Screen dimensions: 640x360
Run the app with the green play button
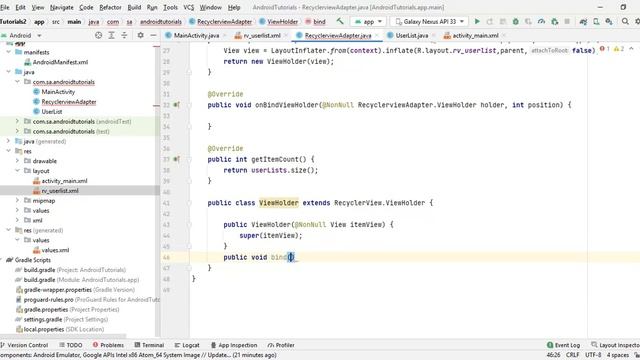pos(477,21)
